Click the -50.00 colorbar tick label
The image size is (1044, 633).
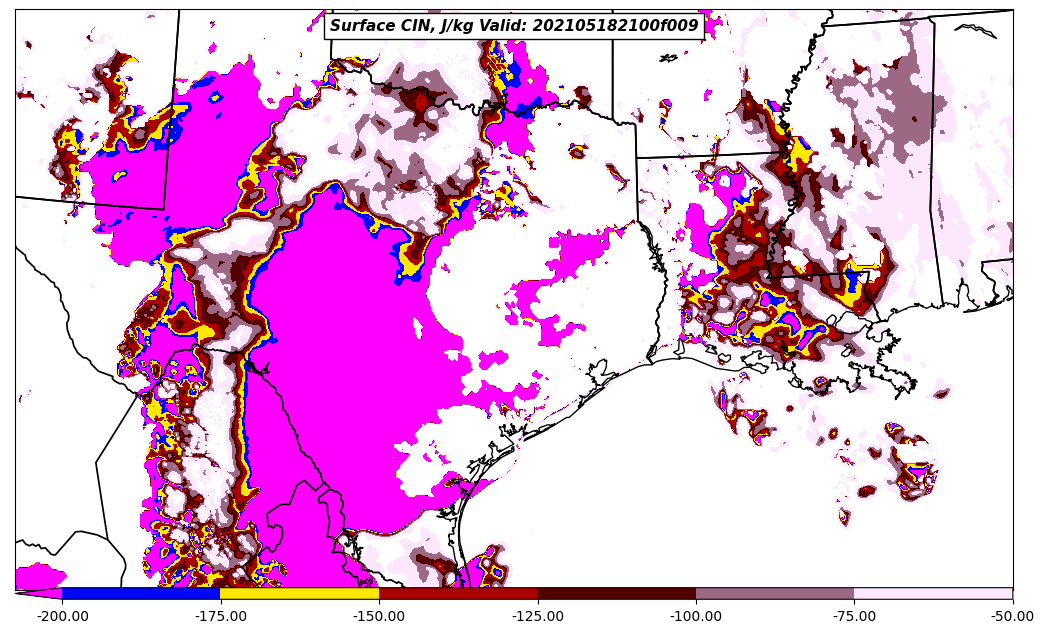click(x=1012, y=616)
